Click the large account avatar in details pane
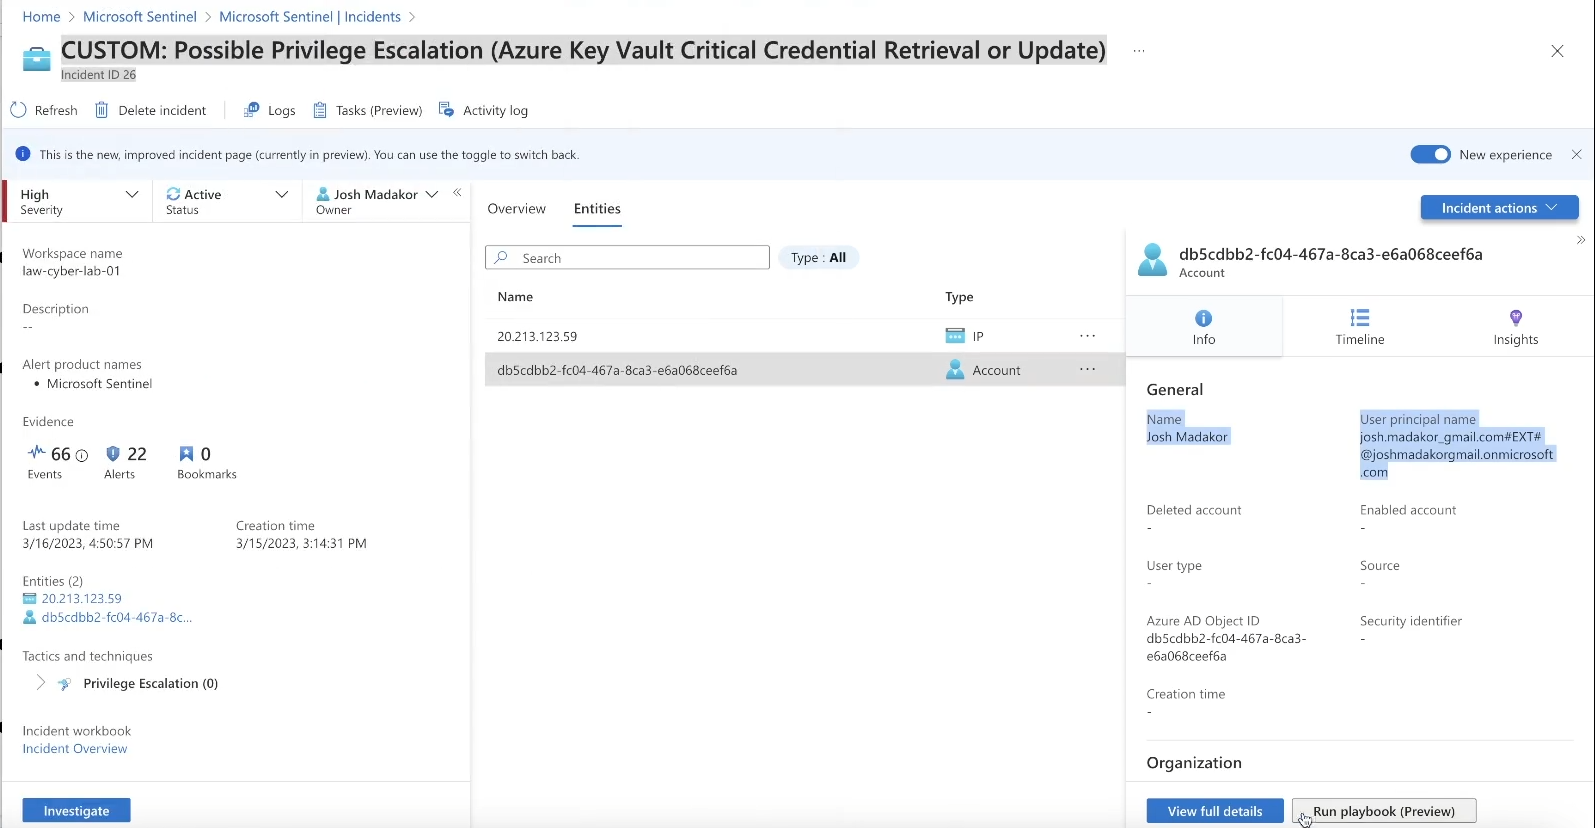1595x828 pixels. point(1152,260)
